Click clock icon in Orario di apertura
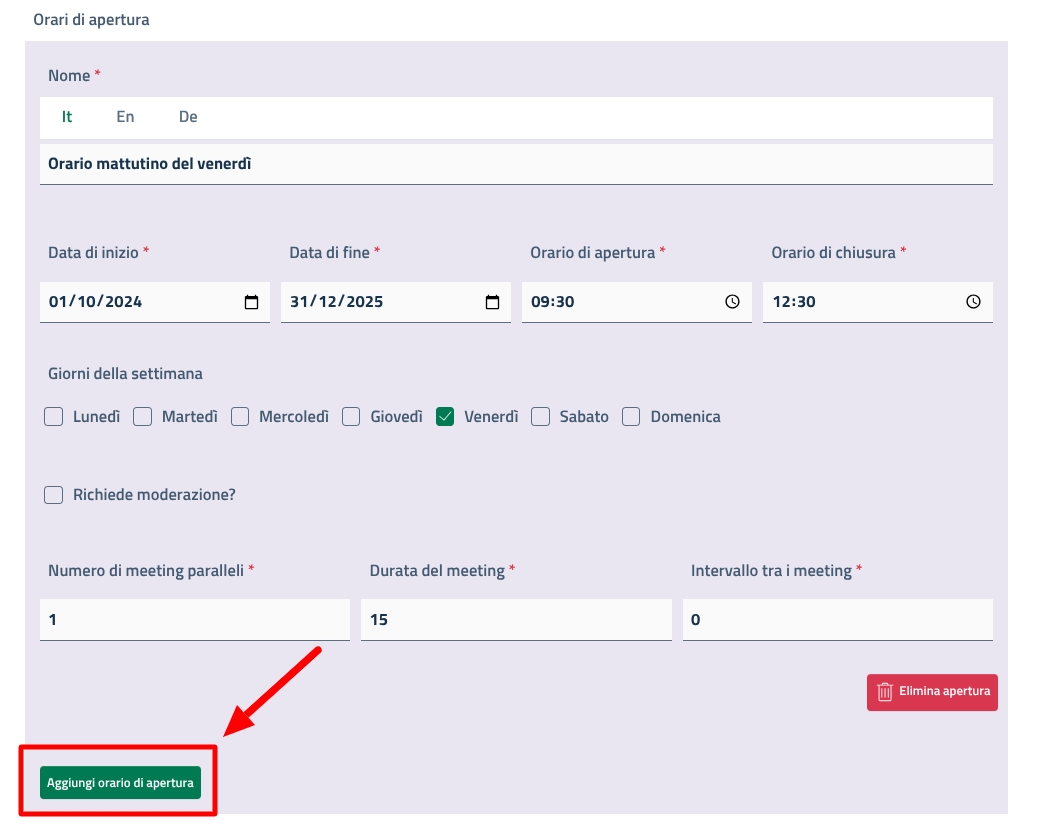1040x835 pixels. (732, 302)
